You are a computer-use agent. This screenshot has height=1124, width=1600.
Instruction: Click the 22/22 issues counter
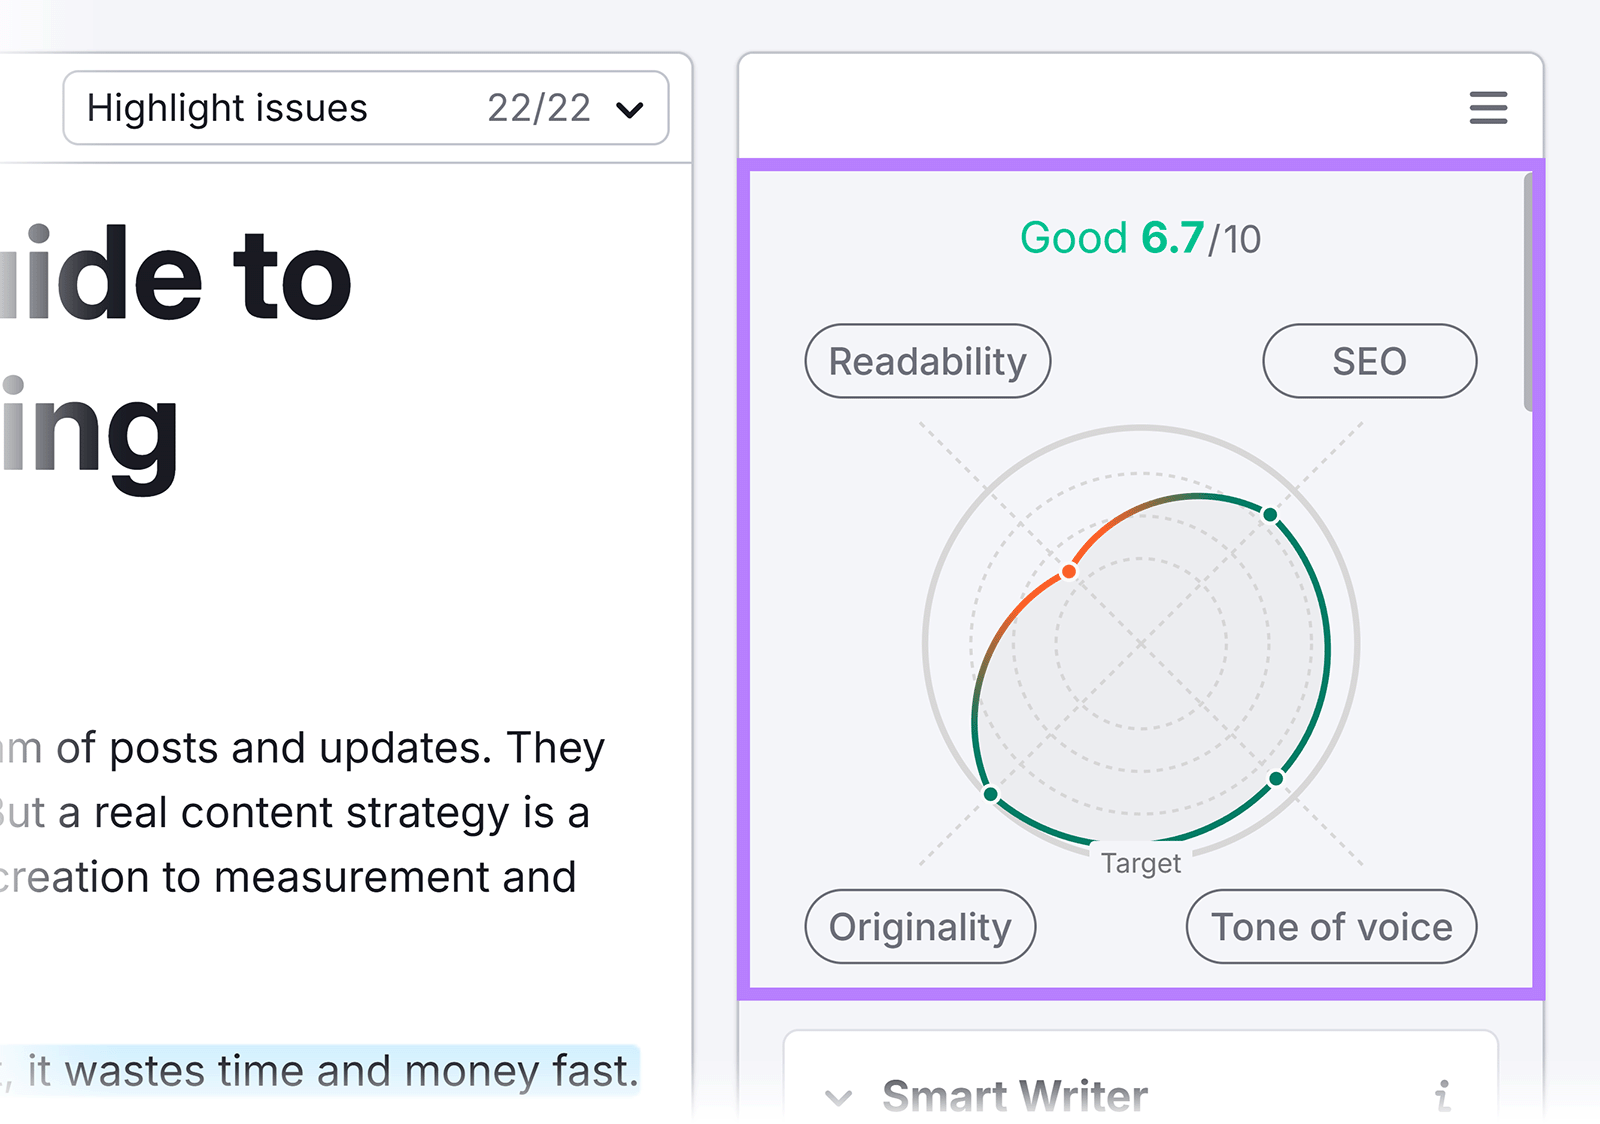pos(538,108)
